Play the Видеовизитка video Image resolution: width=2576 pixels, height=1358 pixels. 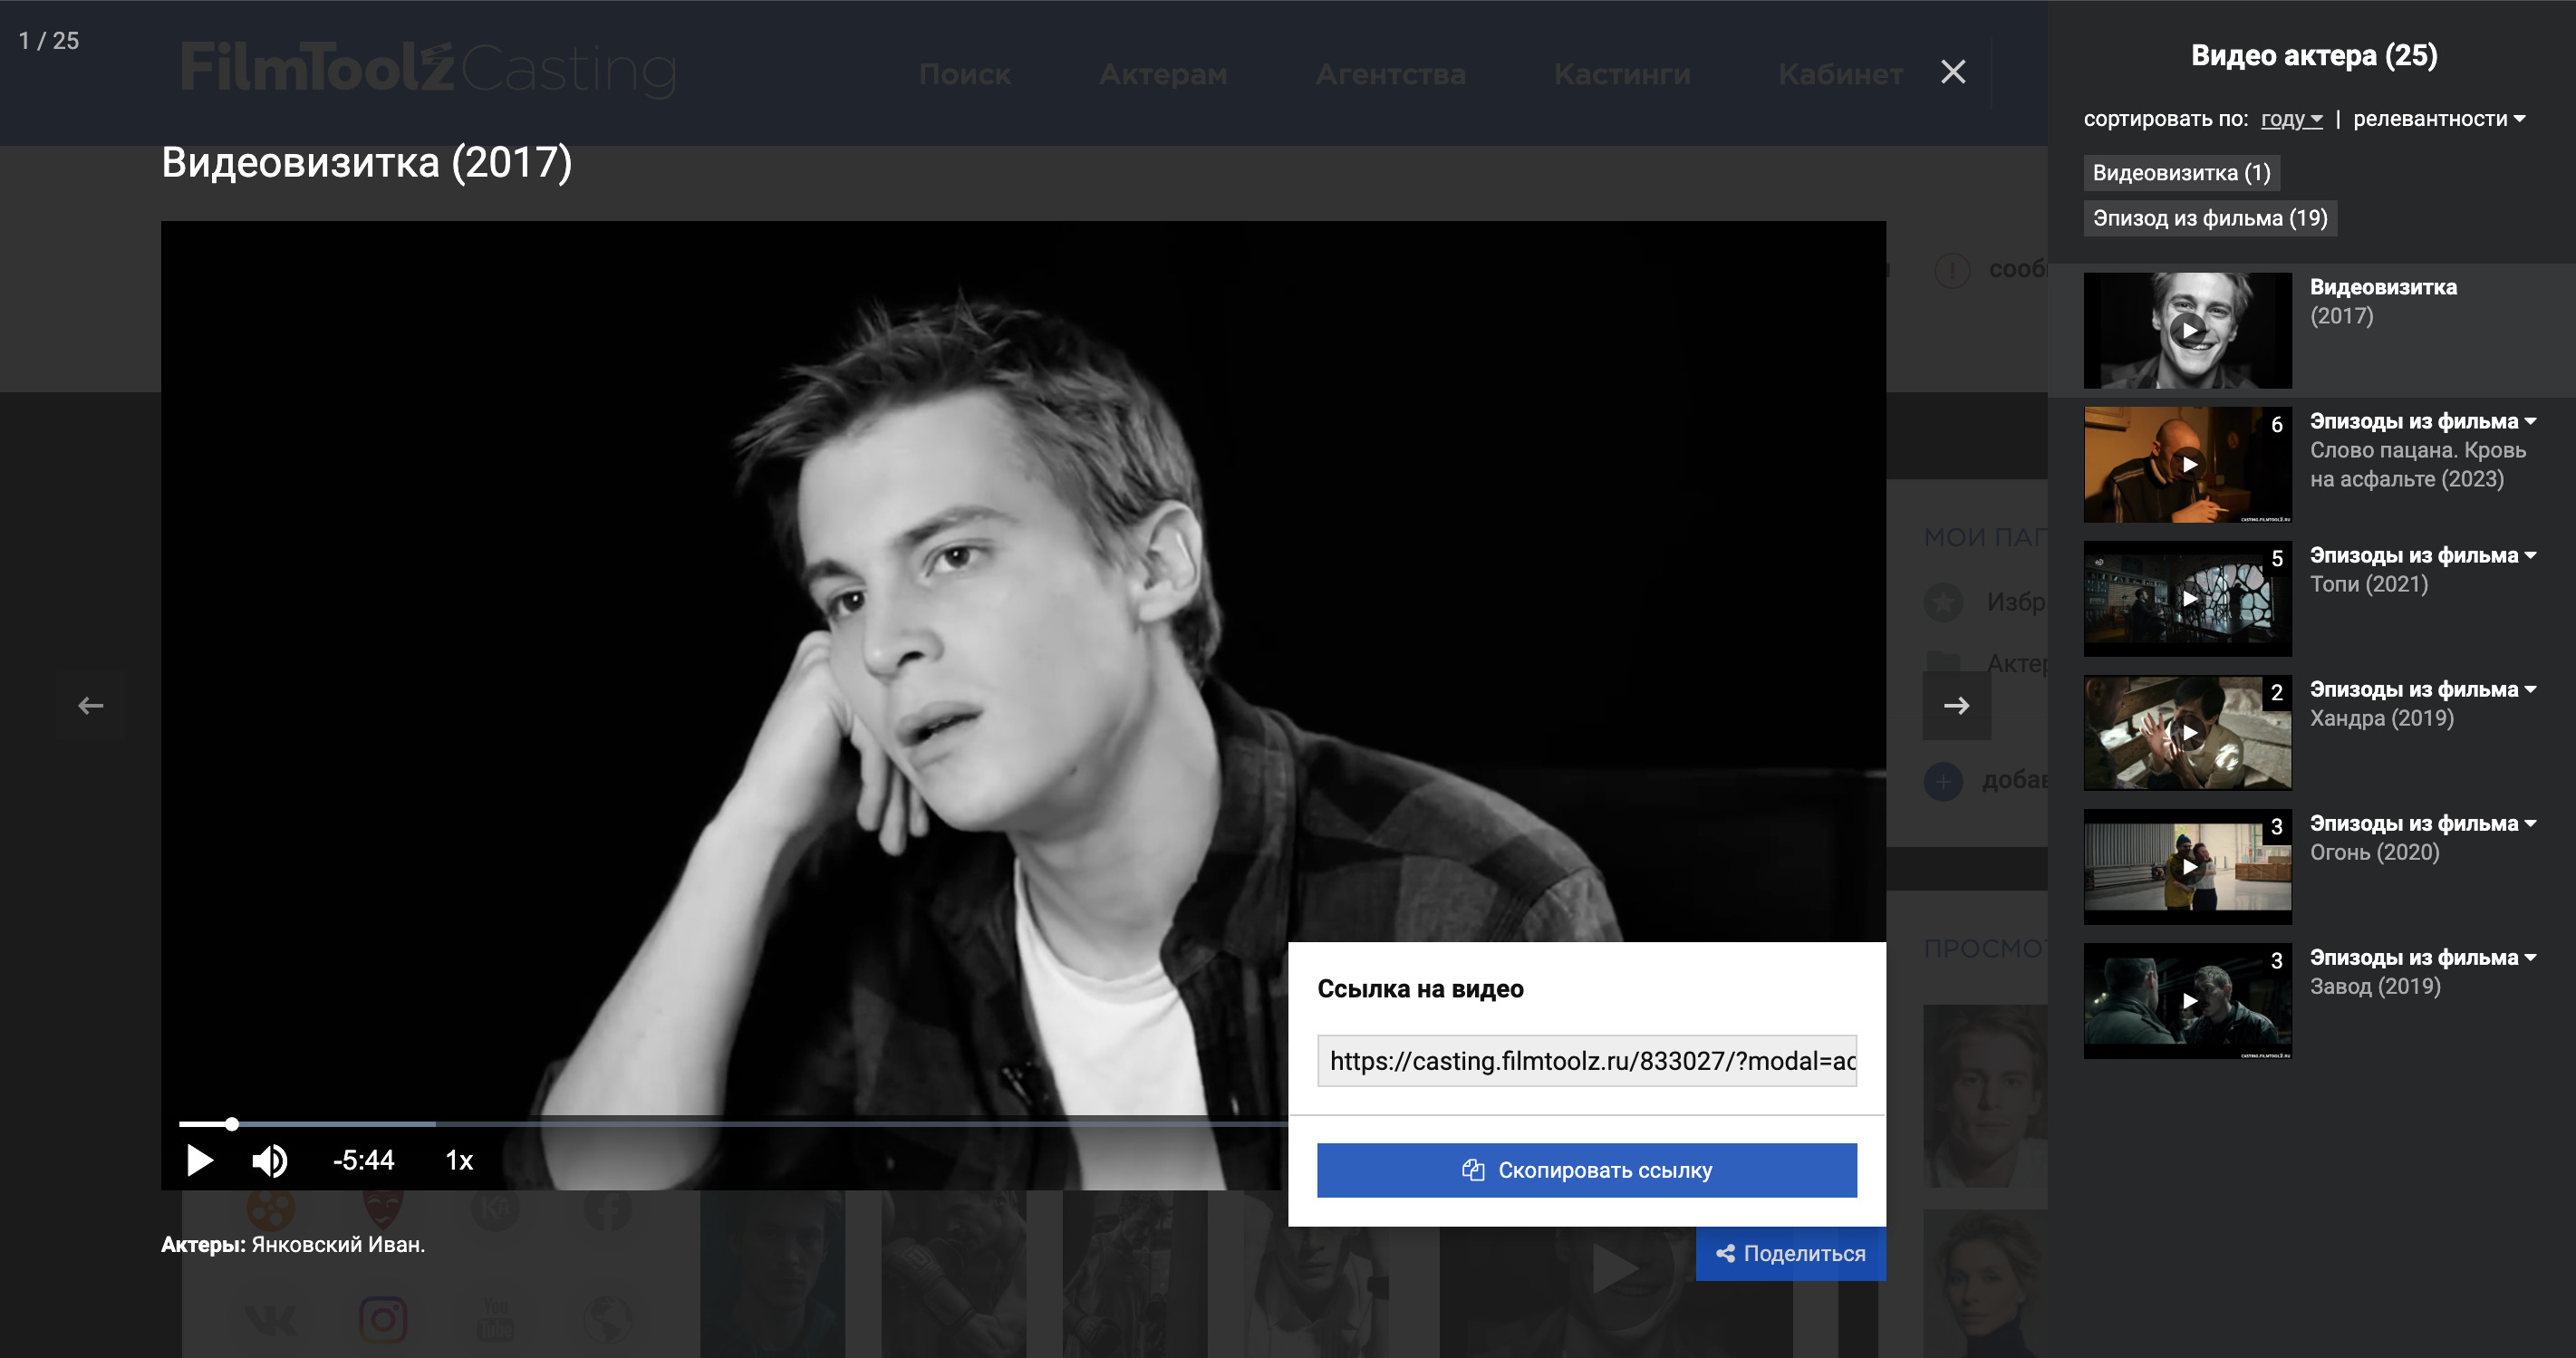200,1160
